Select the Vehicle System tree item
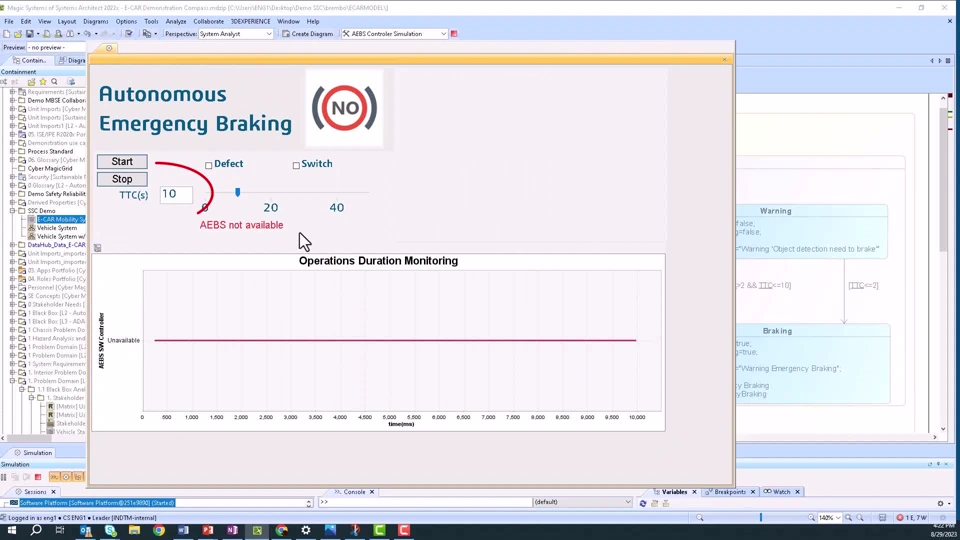Viewport: 960px width, 540px height. 56,228
